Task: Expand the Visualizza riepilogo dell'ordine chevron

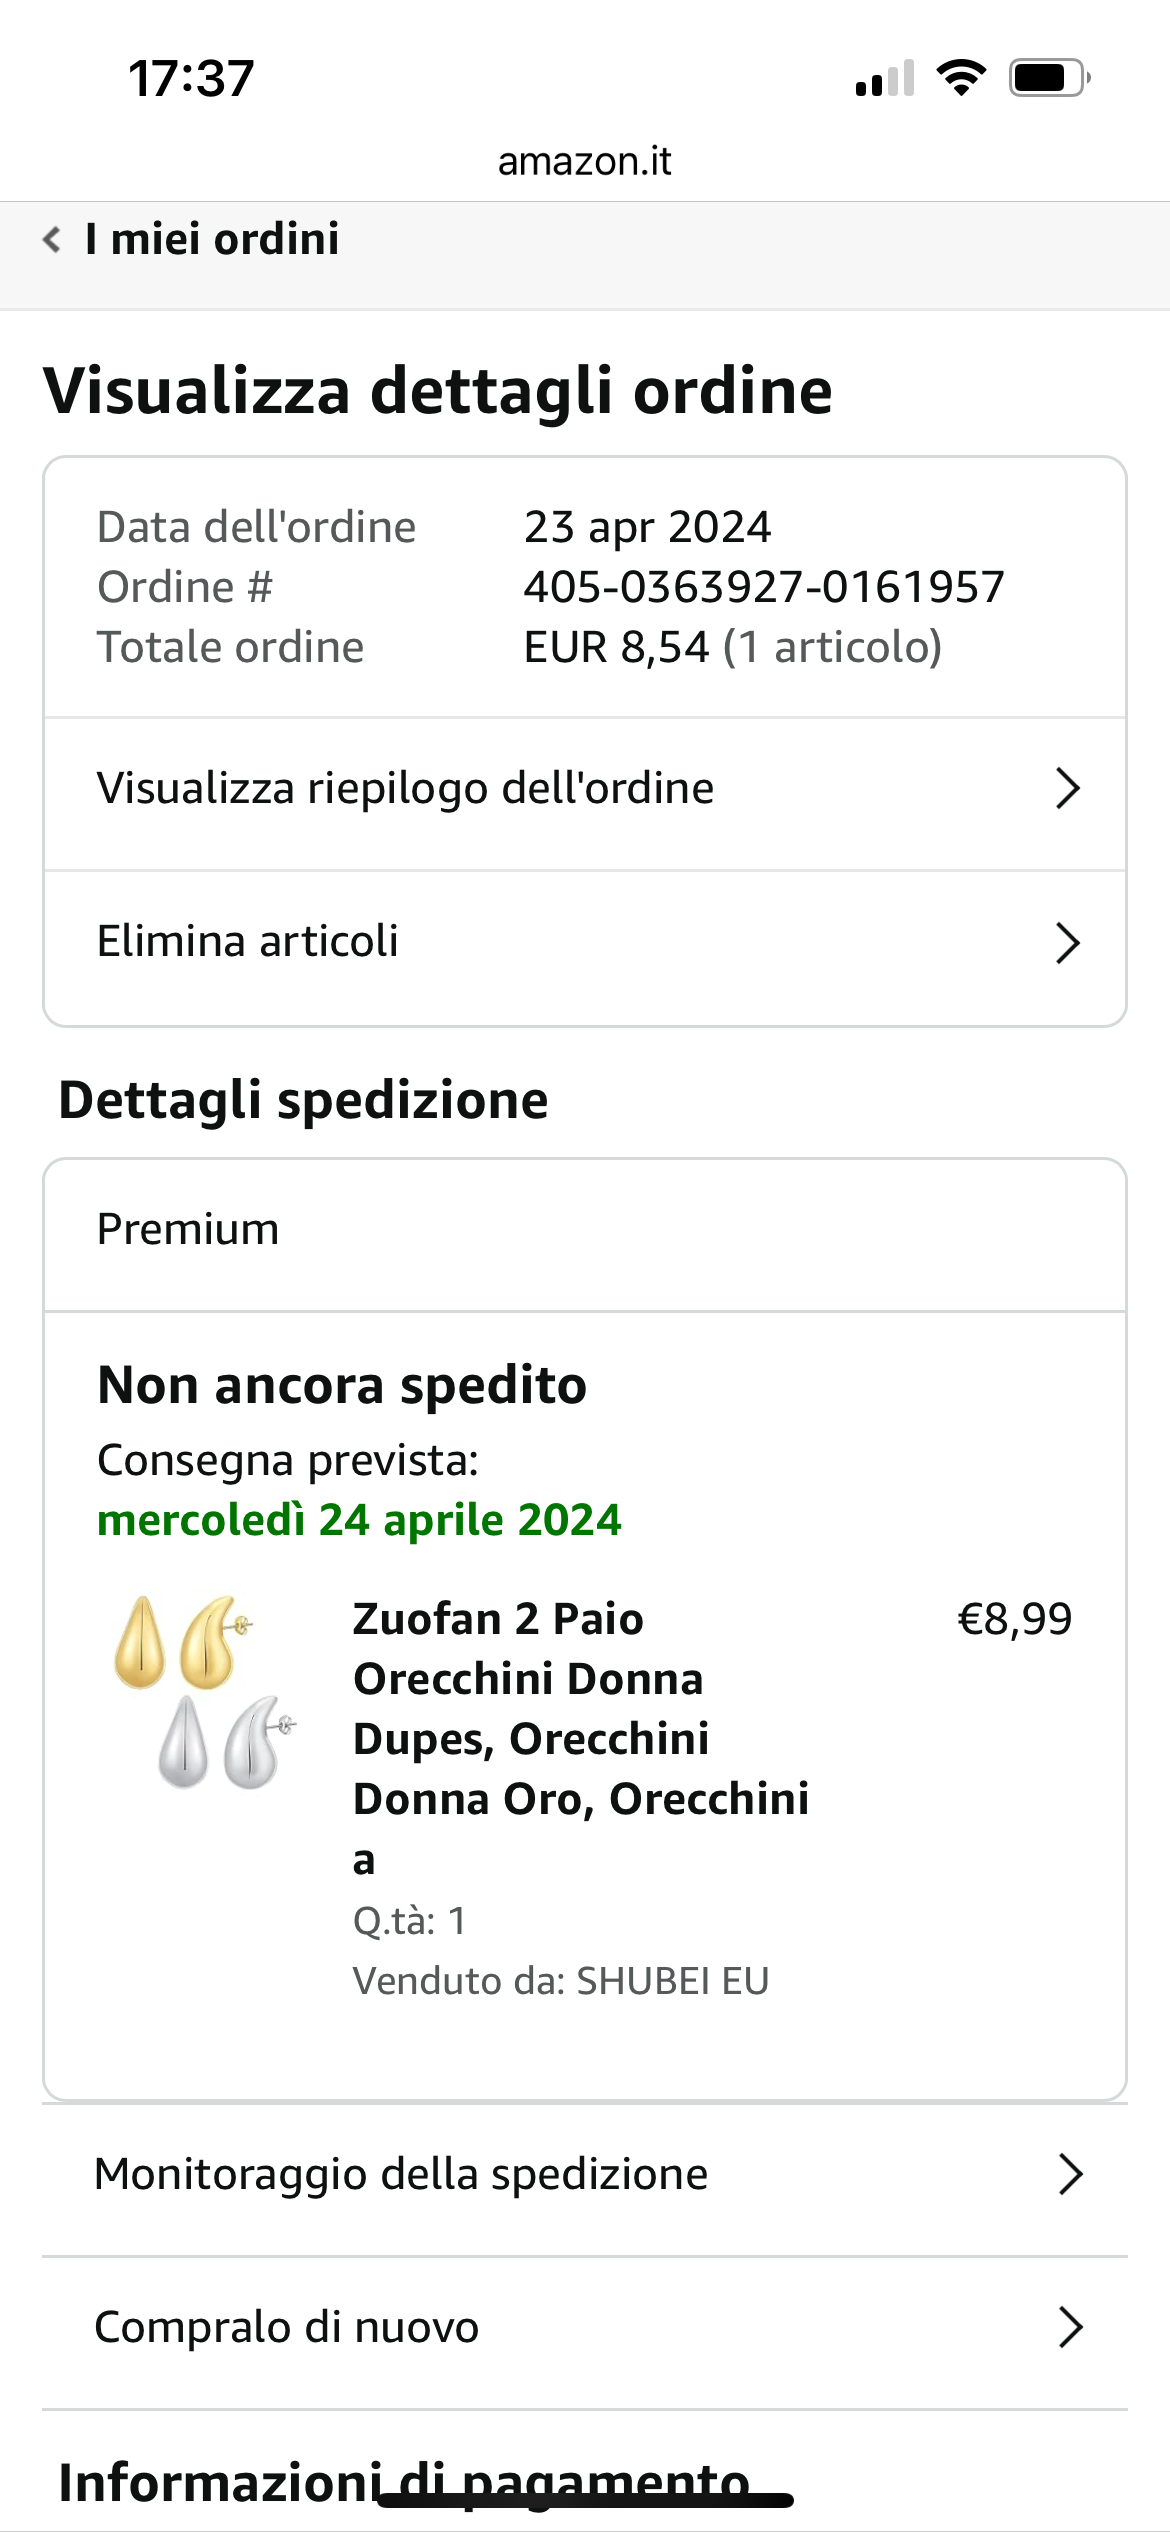Action: point(1068,789)
